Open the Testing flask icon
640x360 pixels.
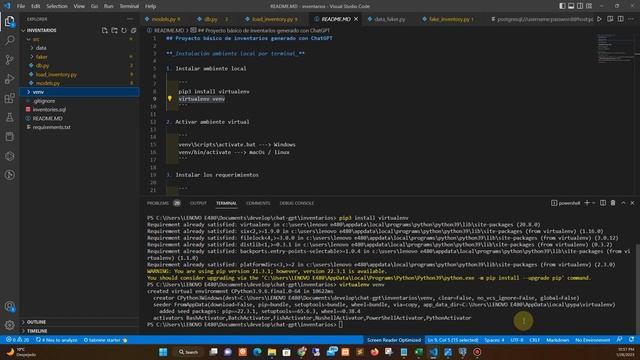[9, 118]
